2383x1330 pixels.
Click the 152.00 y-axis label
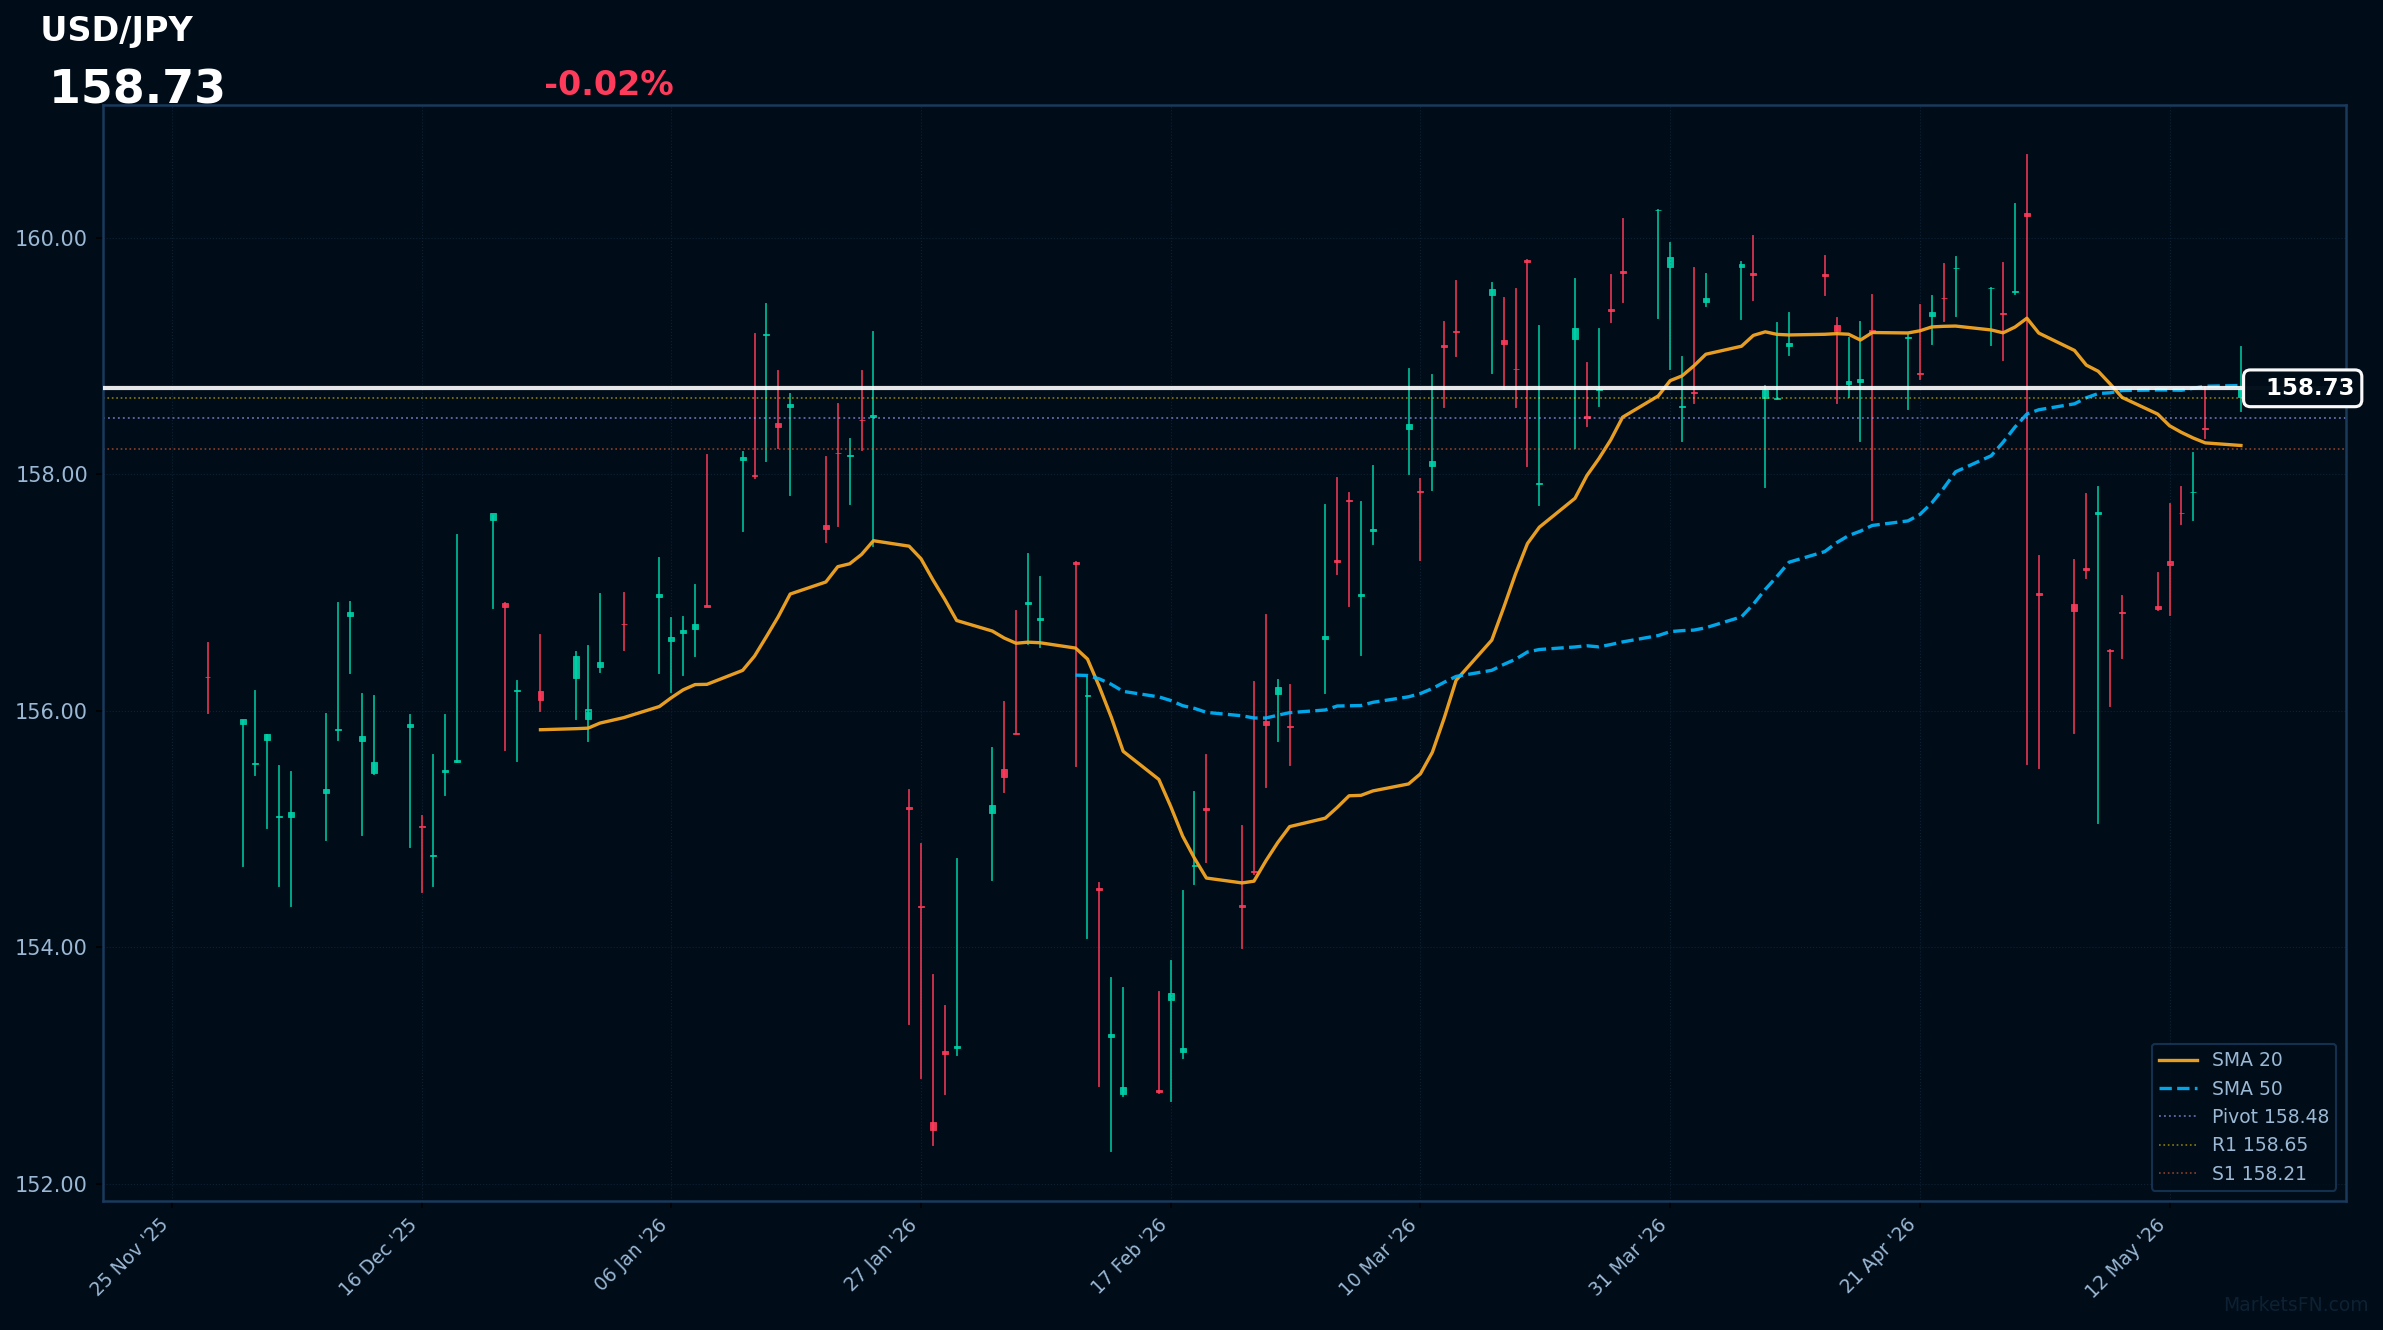point(51,1185)
